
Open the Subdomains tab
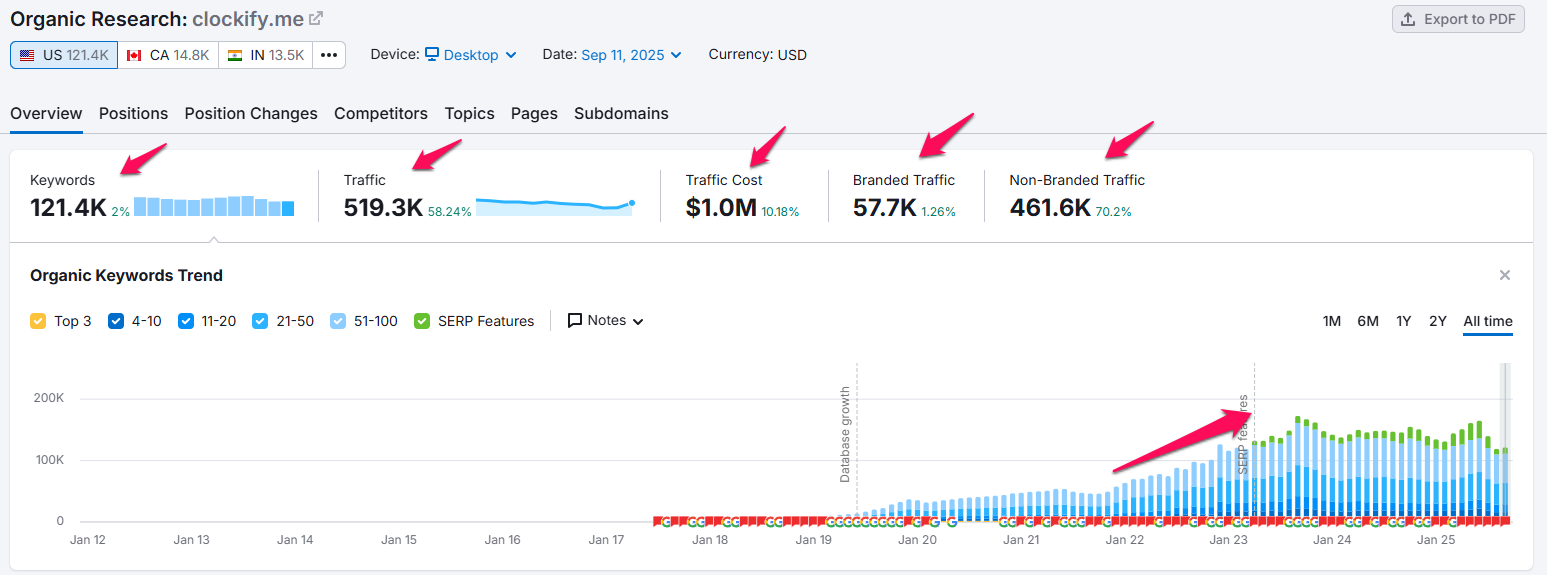[621, 113]
